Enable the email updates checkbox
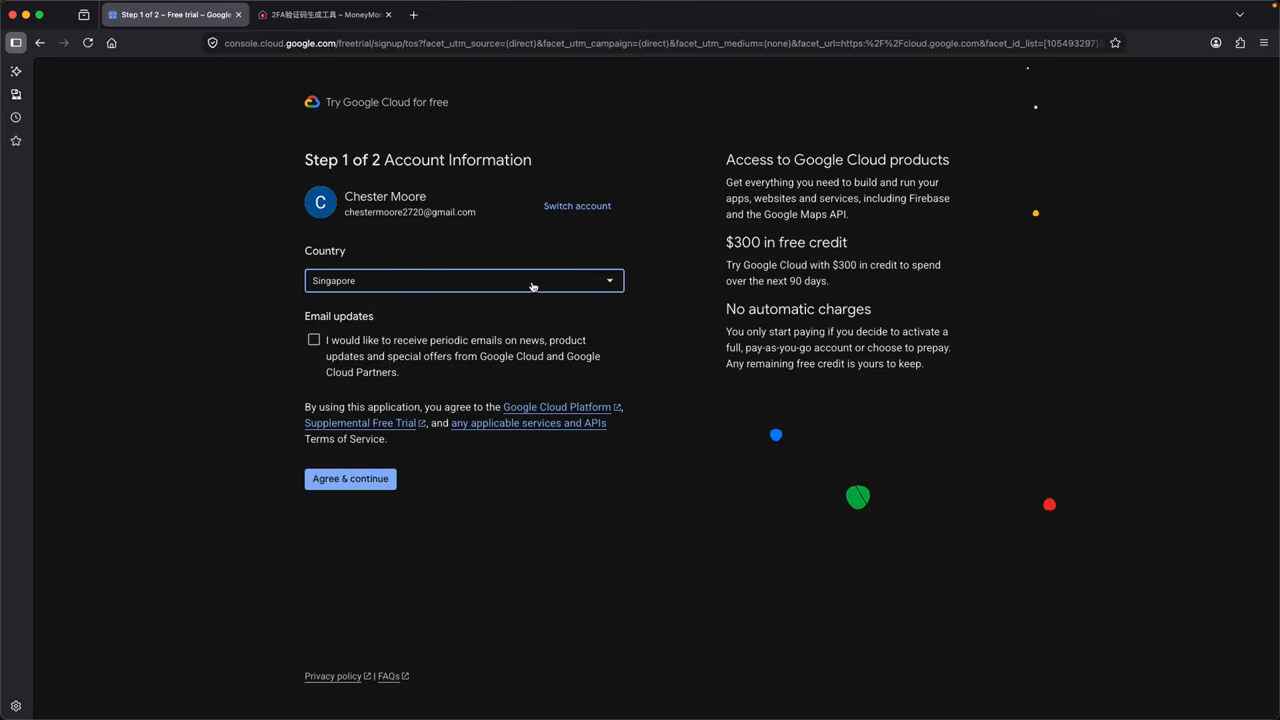Screen dimensions: 1280x720 point(314,340)
